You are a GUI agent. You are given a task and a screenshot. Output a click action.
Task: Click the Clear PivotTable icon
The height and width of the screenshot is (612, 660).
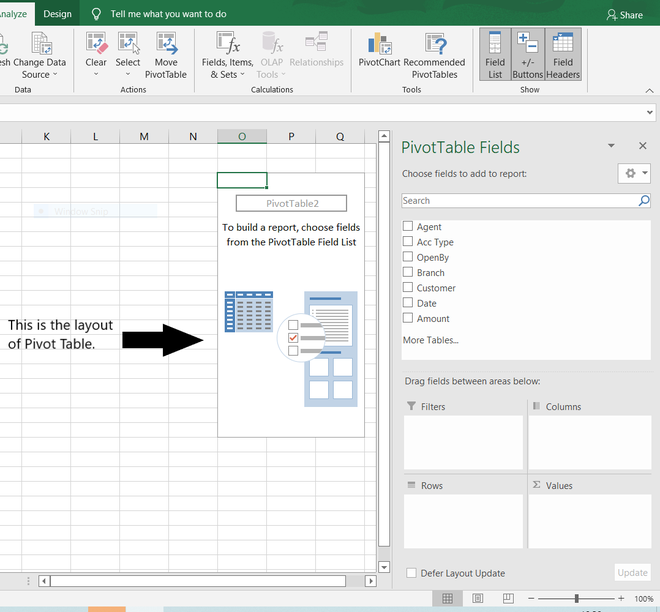(x=96, y=43)
